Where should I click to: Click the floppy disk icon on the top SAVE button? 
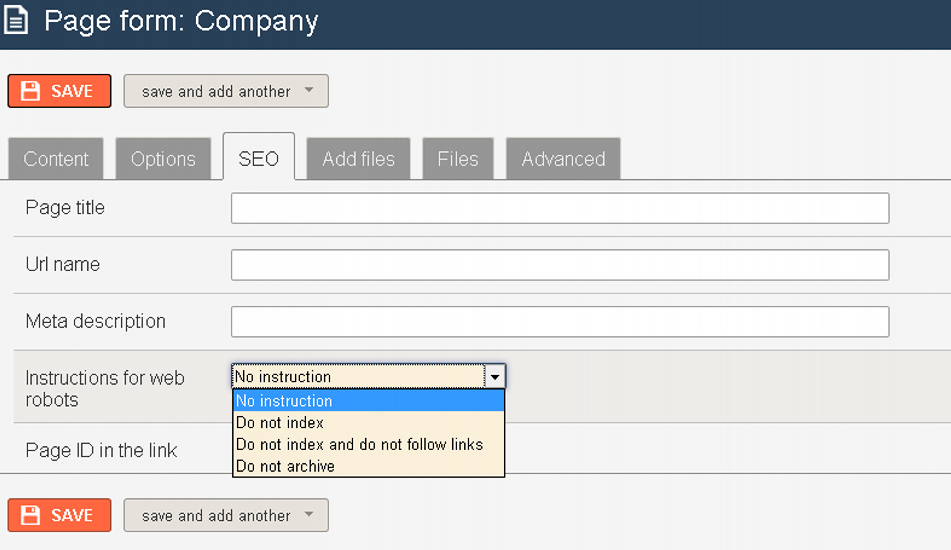[30, 91]
